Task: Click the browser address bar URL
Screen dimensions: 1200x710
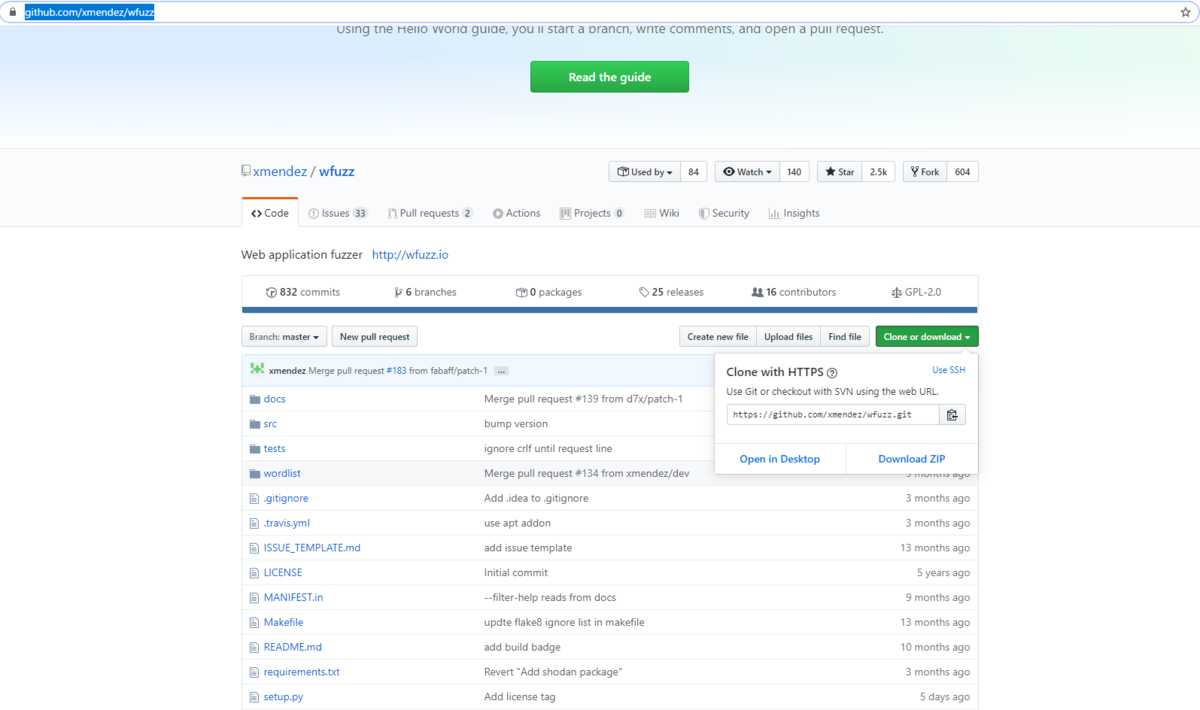Action: [89, 13]
